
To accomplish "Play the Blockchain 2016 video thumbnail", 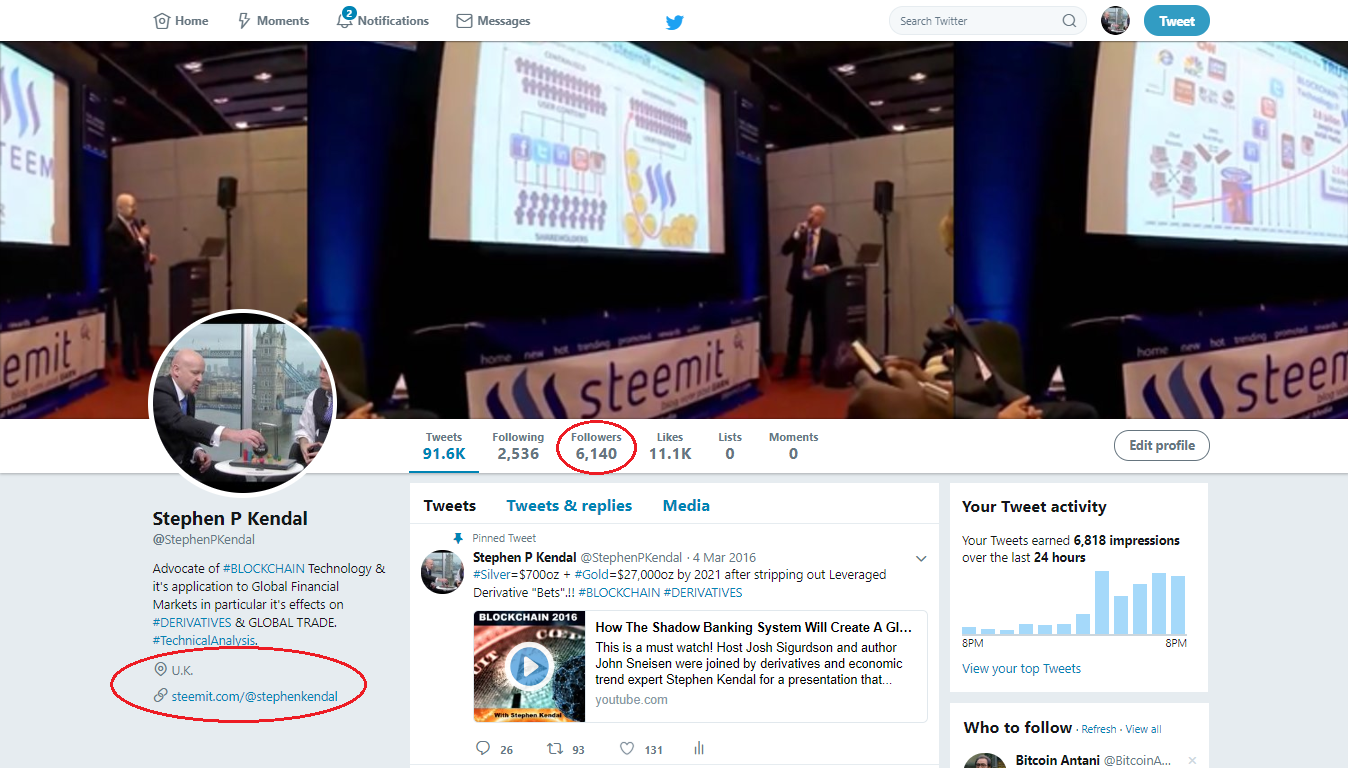I will 530,666.
